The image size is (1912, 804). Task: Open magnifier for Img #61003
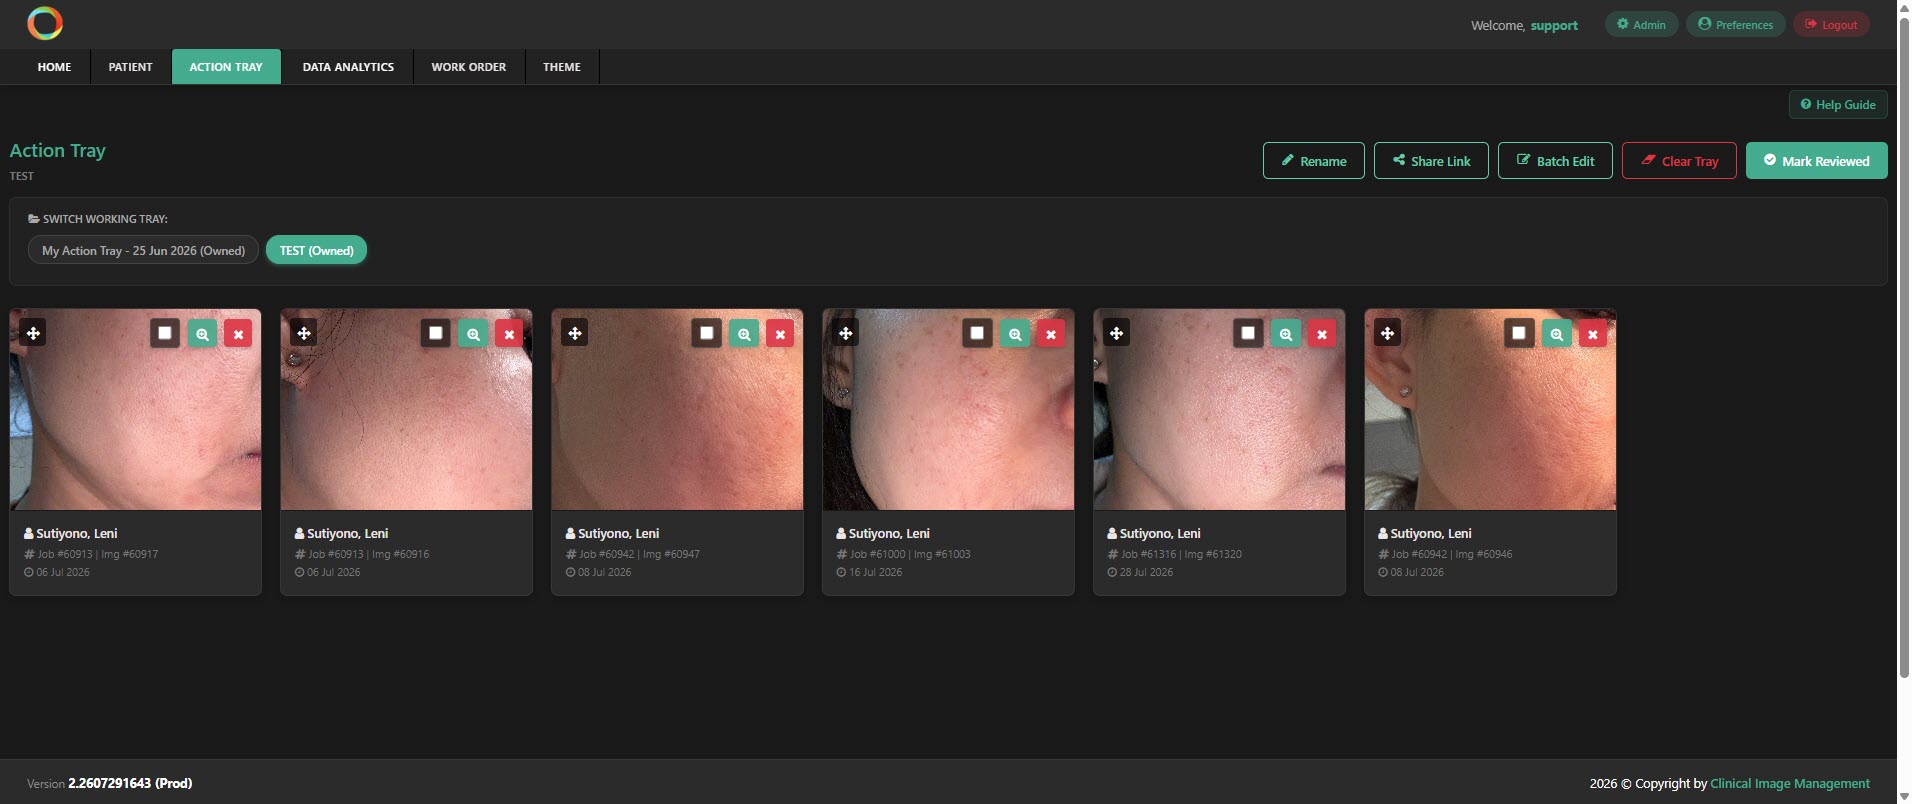coord(1015,334)
